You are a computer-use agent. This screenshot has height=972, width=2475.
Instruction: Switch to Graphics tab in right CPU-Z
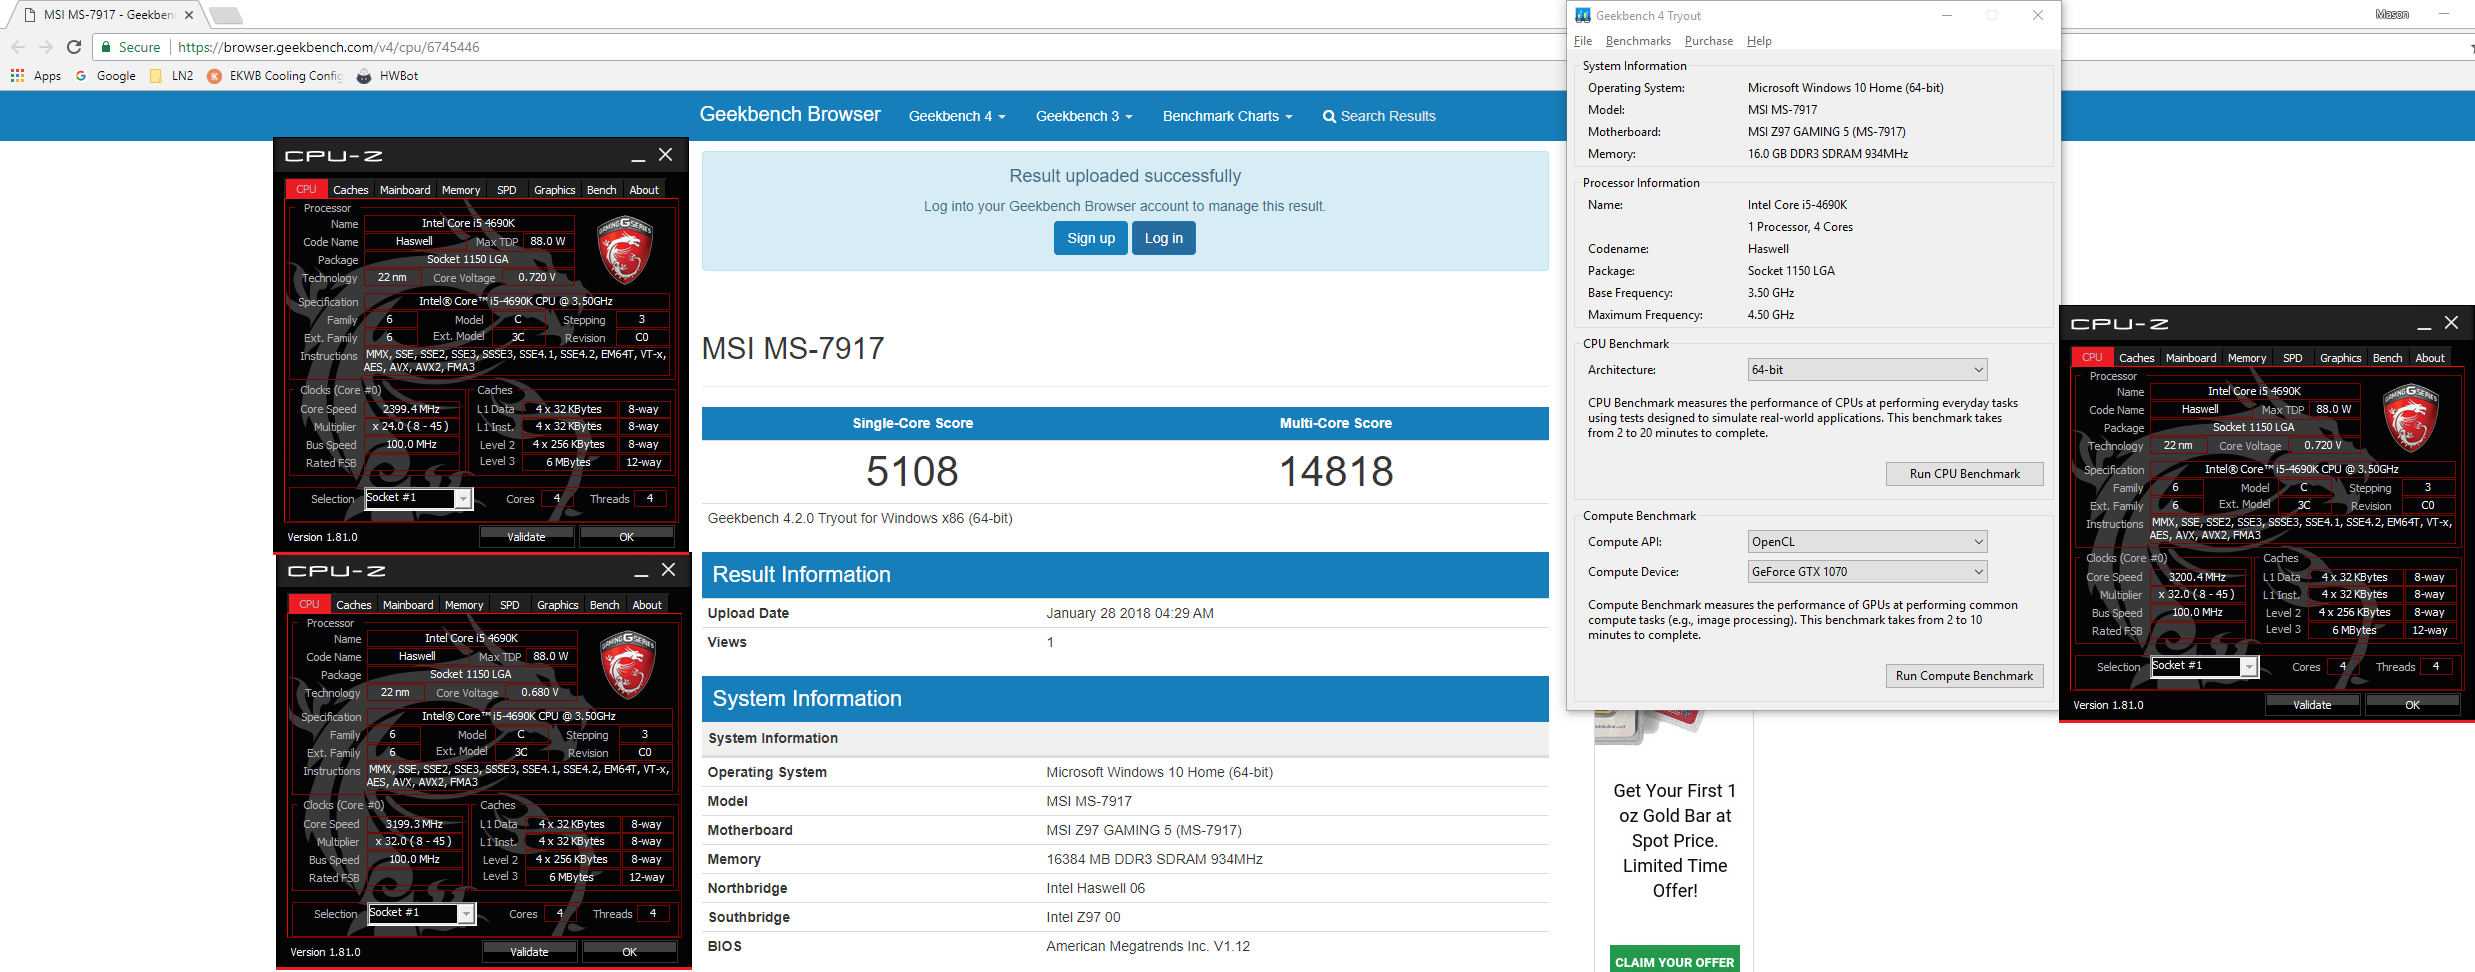click(2340, 358)
